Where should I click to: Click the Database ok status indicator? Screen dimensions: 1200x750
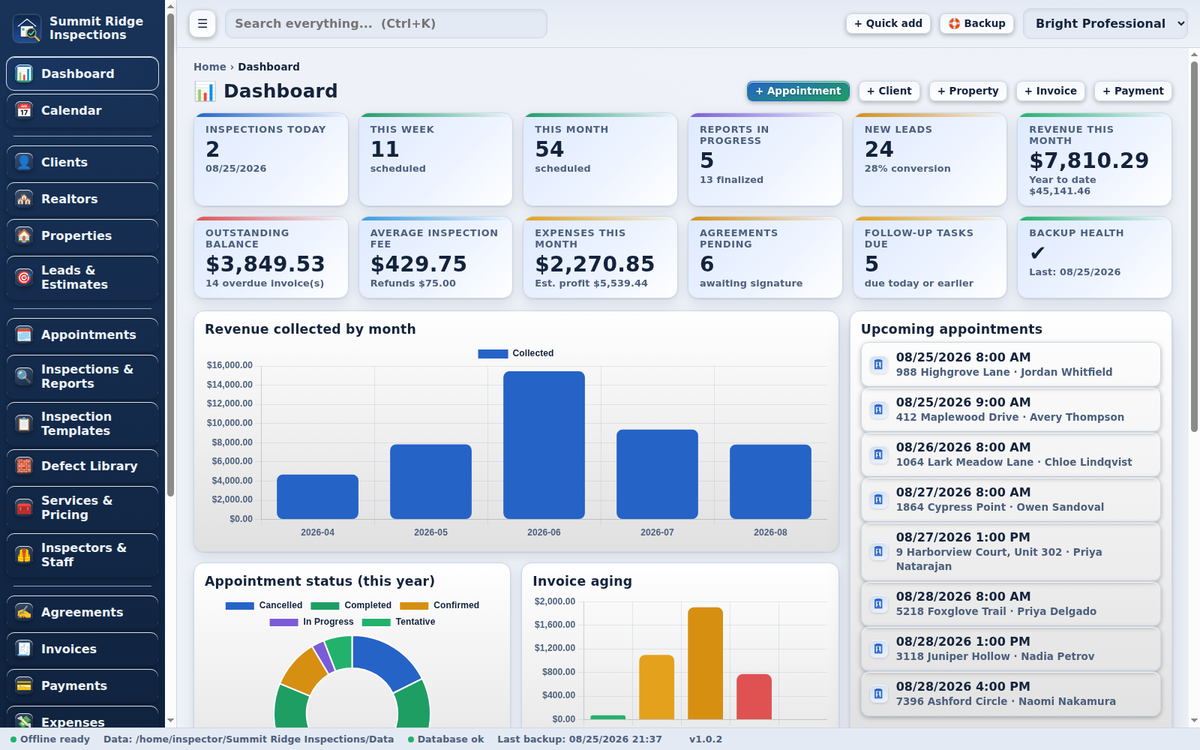tap(446, 740)
